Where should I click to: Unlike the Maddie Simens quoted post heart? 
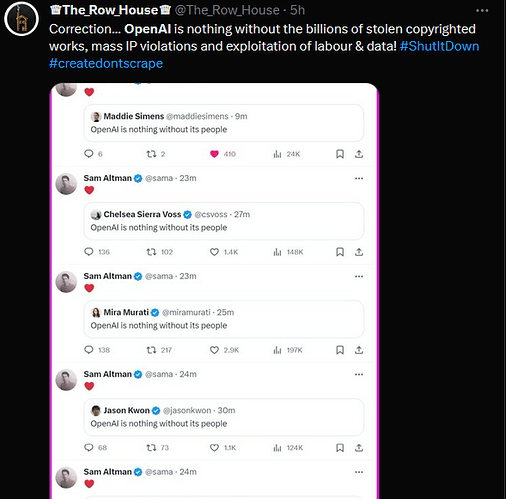click(x=214, y=154)
